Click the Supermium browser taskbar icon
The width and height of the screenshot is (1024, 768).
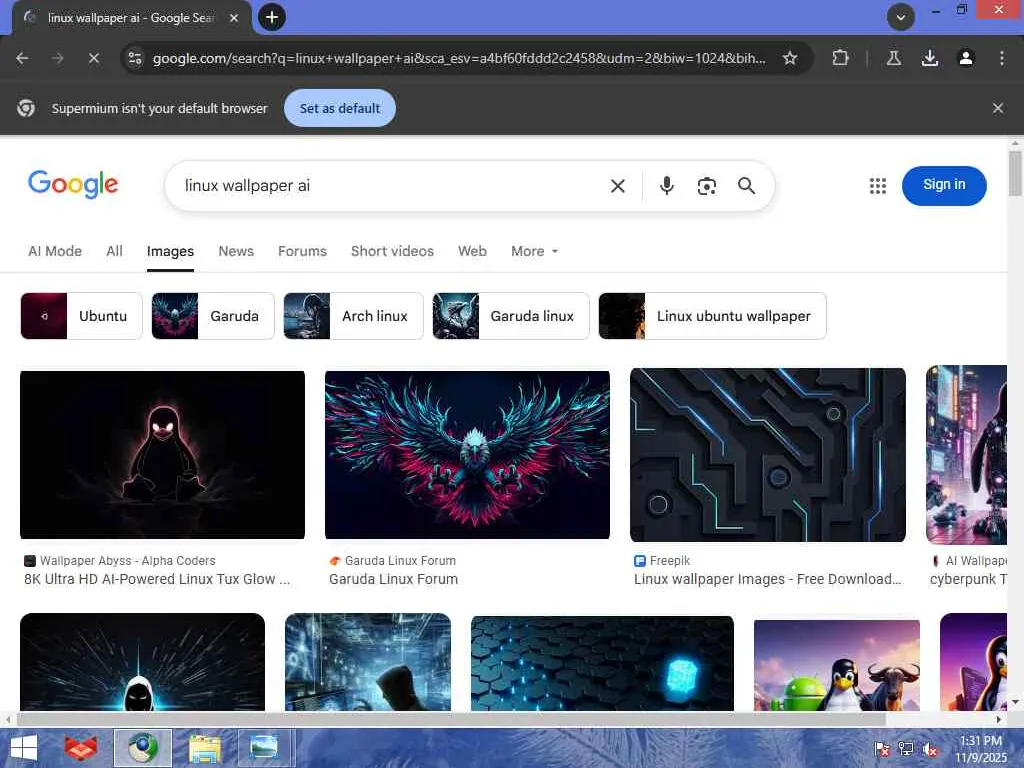tap(143, 748)
